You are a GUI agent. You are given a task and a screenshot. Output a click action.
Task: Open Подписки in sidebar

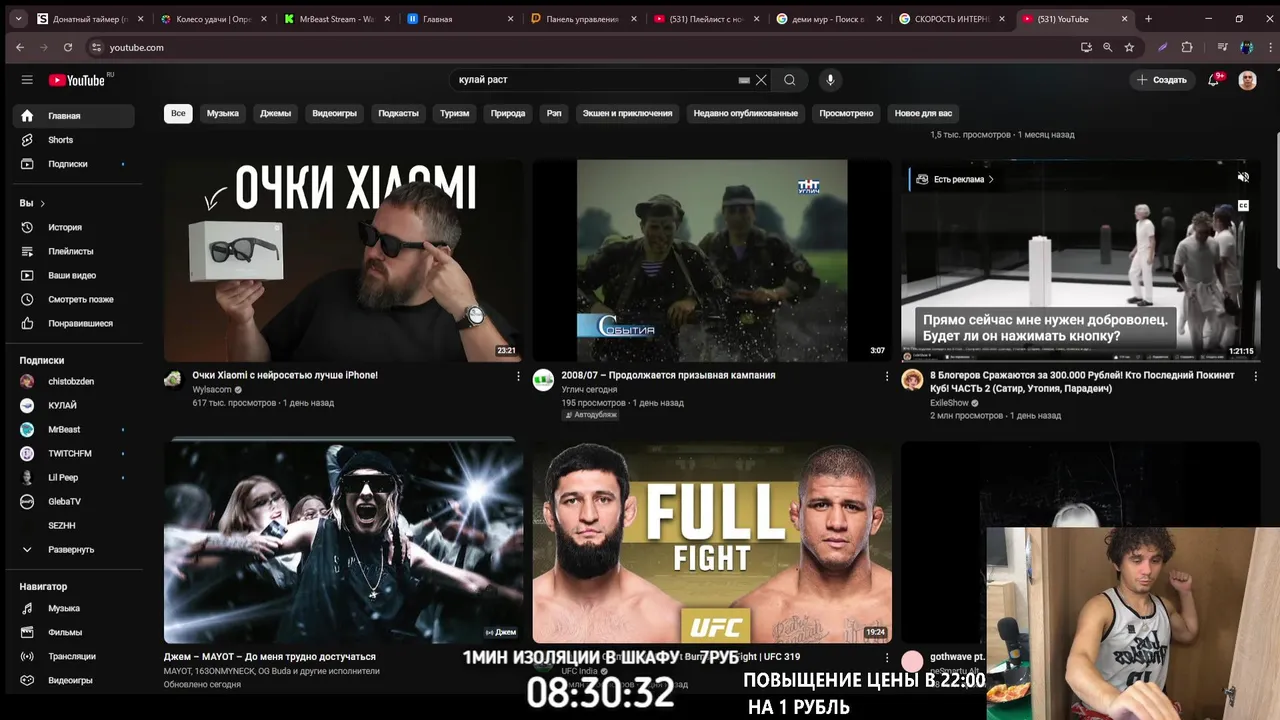click(74, 164)
